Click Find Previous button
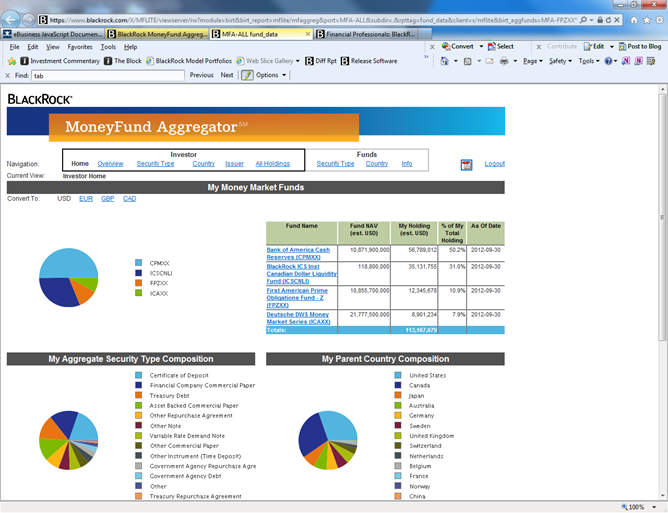 coord(202,75)
